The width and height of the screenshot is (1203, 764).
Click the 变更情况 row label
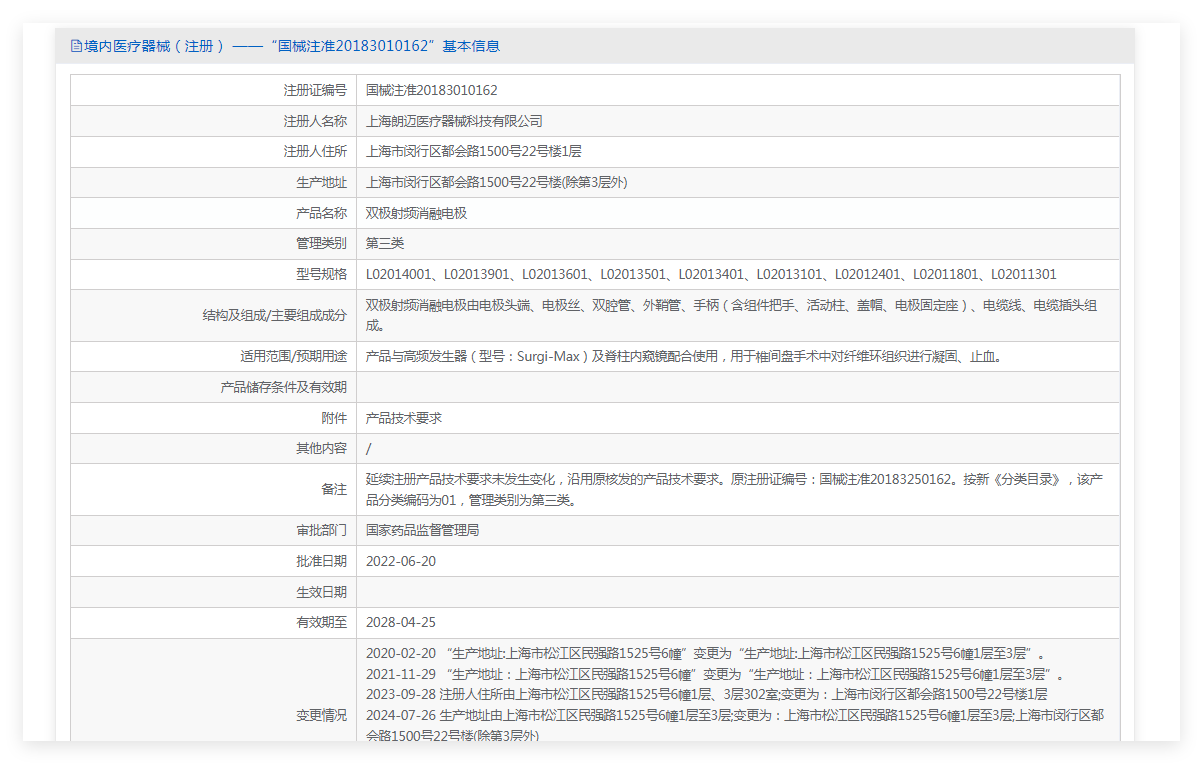pyautogui.click(x=321, y=715)
